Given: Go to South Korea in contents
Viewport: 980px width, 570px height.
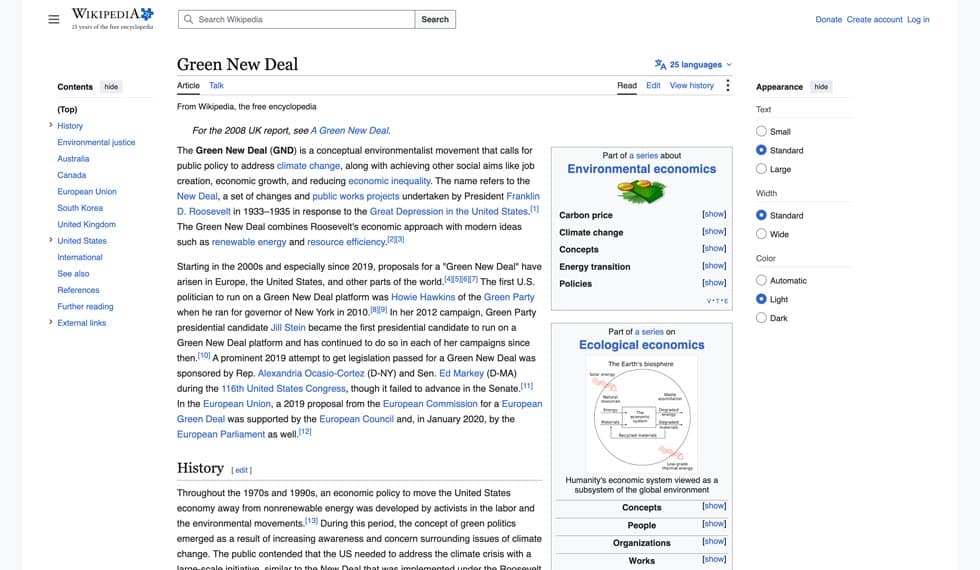Looking at the screenshot, I should pyautogui.click(x=80, y=208).
